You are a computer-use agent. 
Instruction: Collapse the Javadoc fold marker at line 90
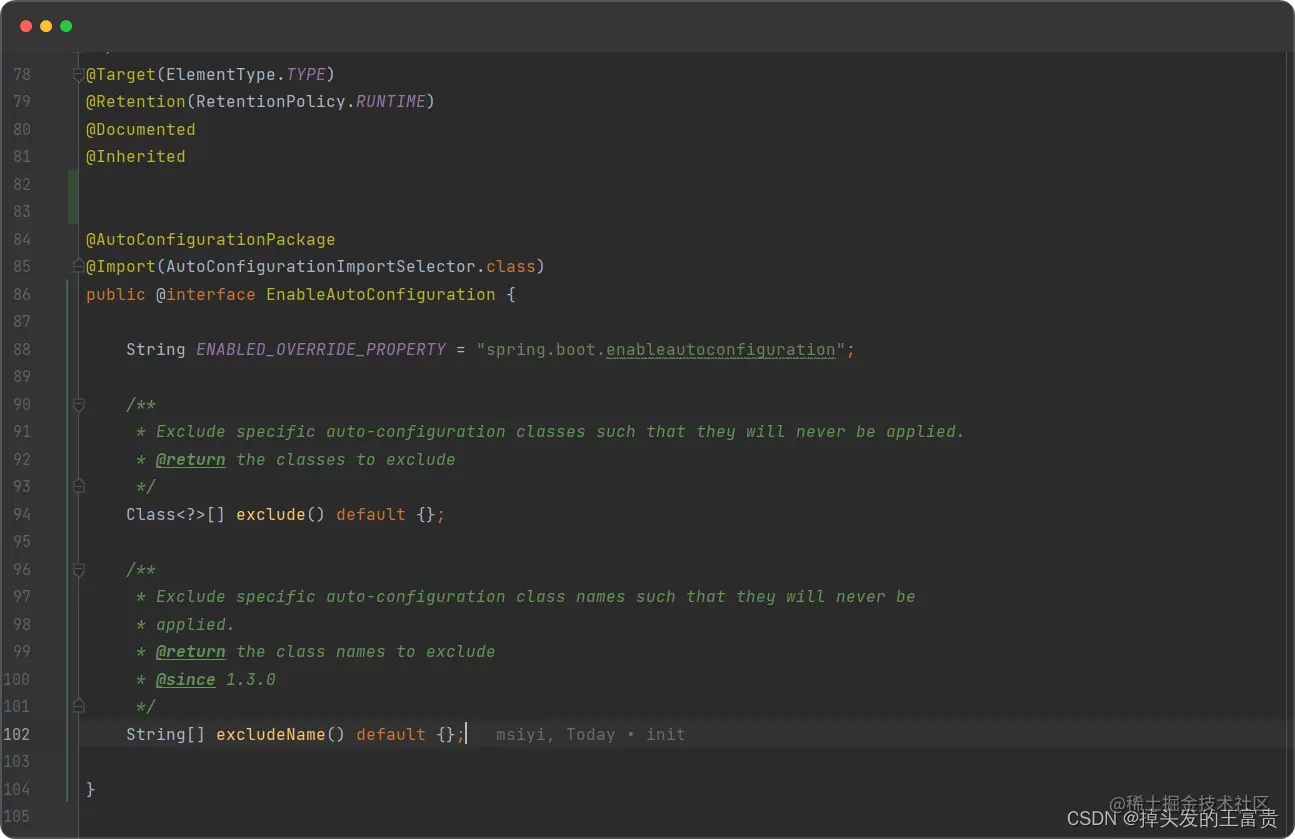point(78,405)
